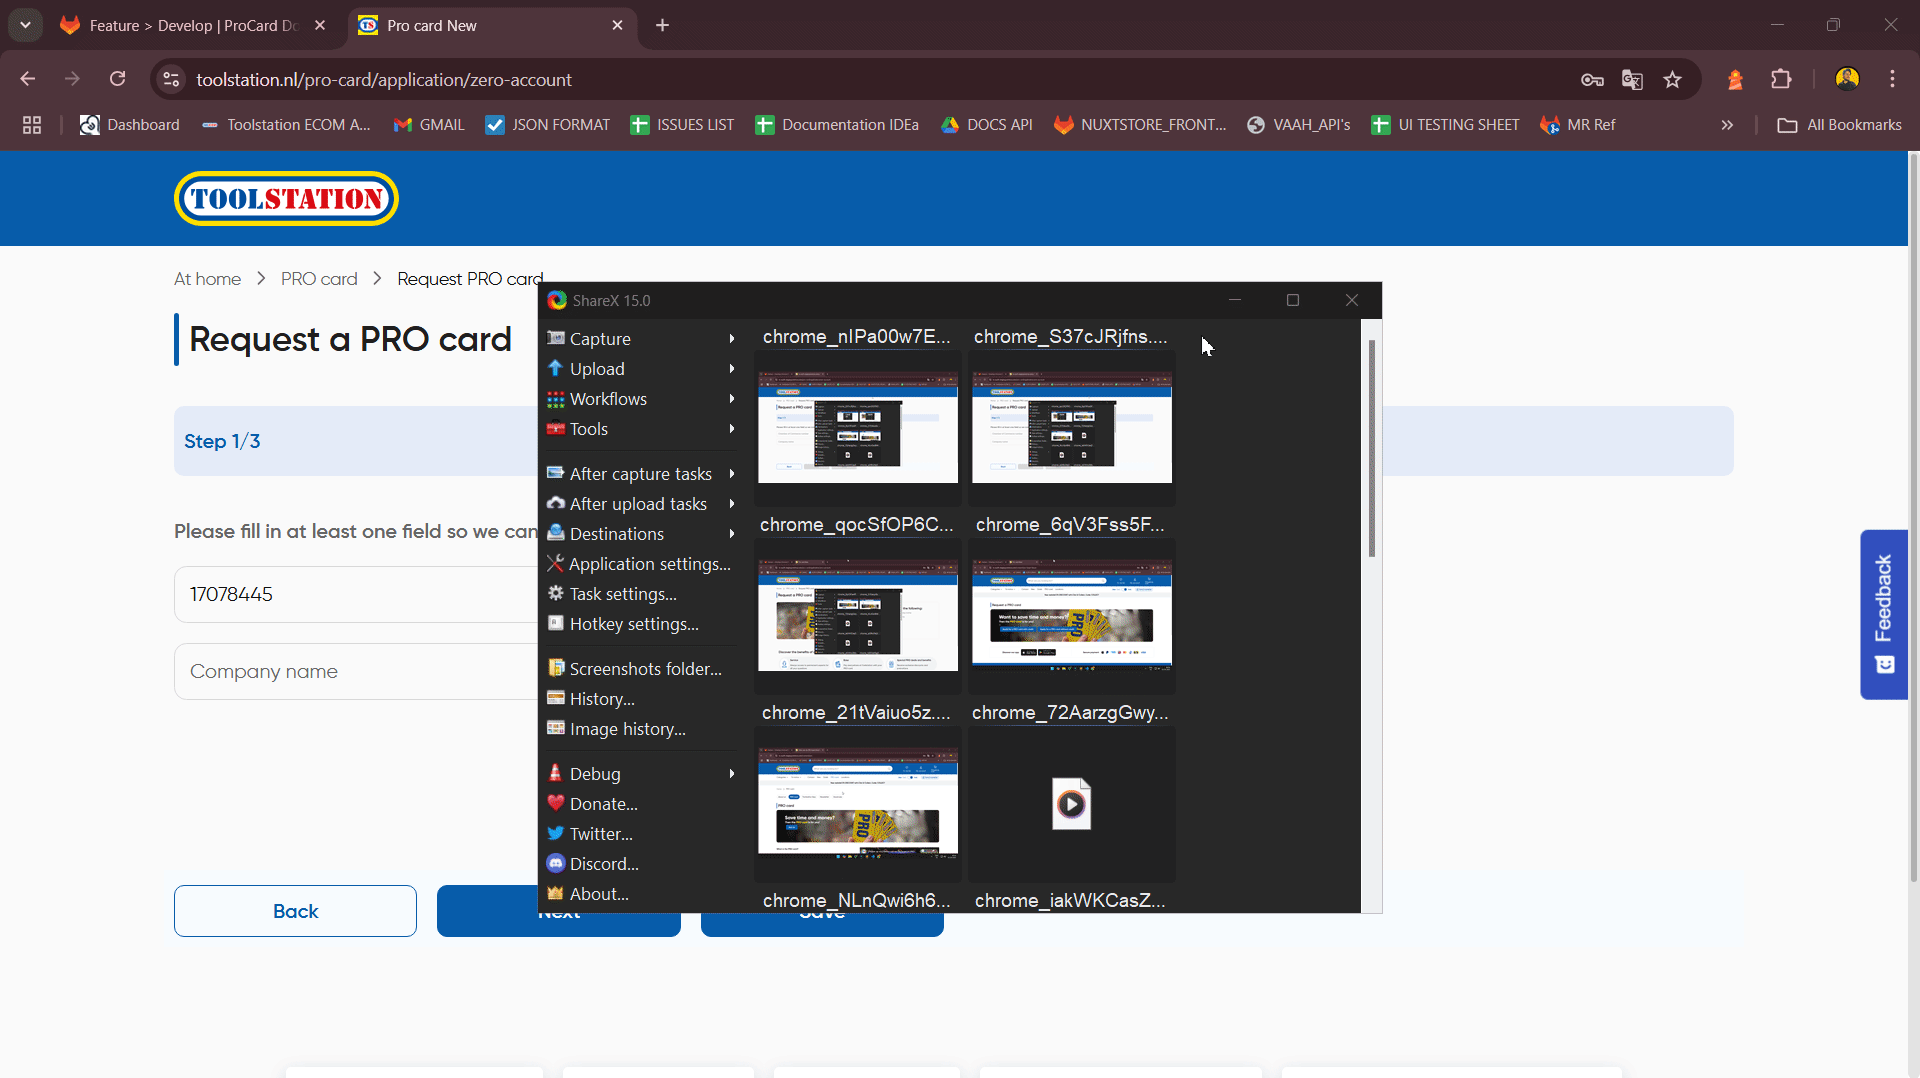Click the password manager key icon

click(1592, 80)
